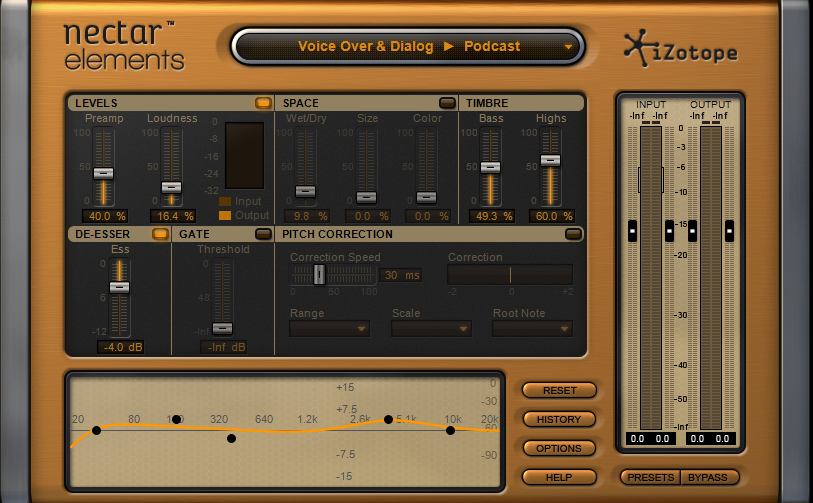Image resolution: width=813 pixels, height=503 pixels.
Task: Click the nectar elements logo
Action: 124,46
